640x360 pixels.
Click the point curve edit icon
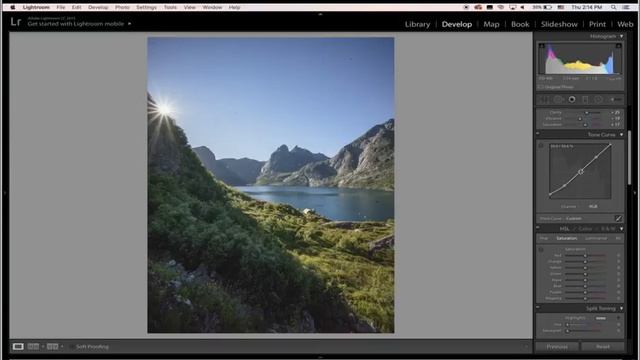pyautogui.click(x=618, y=218)
